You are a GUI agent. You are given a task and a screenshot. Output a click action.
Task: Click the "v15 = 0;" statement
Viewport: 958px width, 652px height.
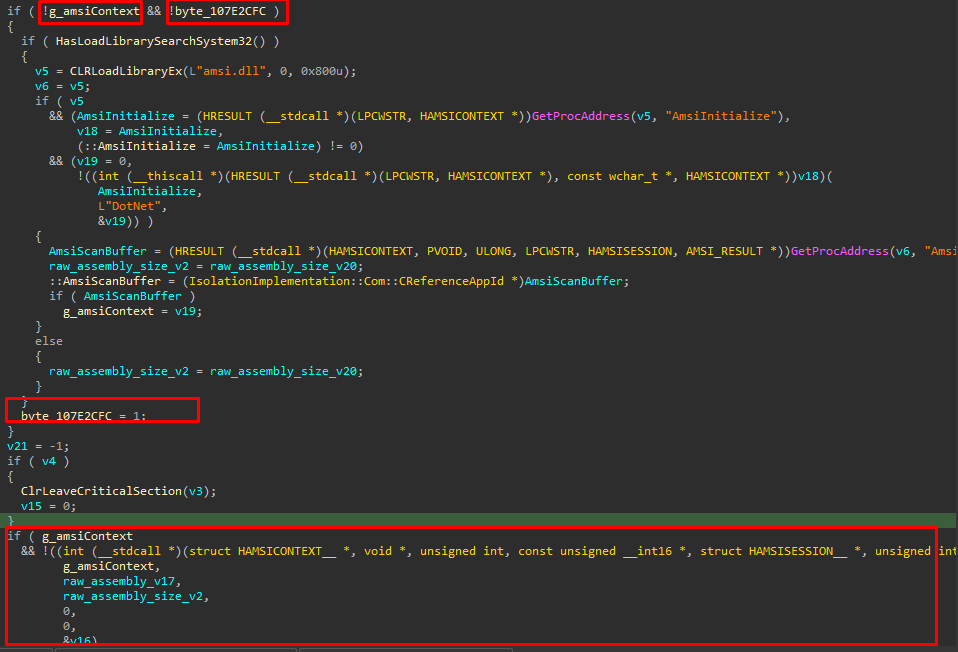pyautogui.click(x=48, y=506)
